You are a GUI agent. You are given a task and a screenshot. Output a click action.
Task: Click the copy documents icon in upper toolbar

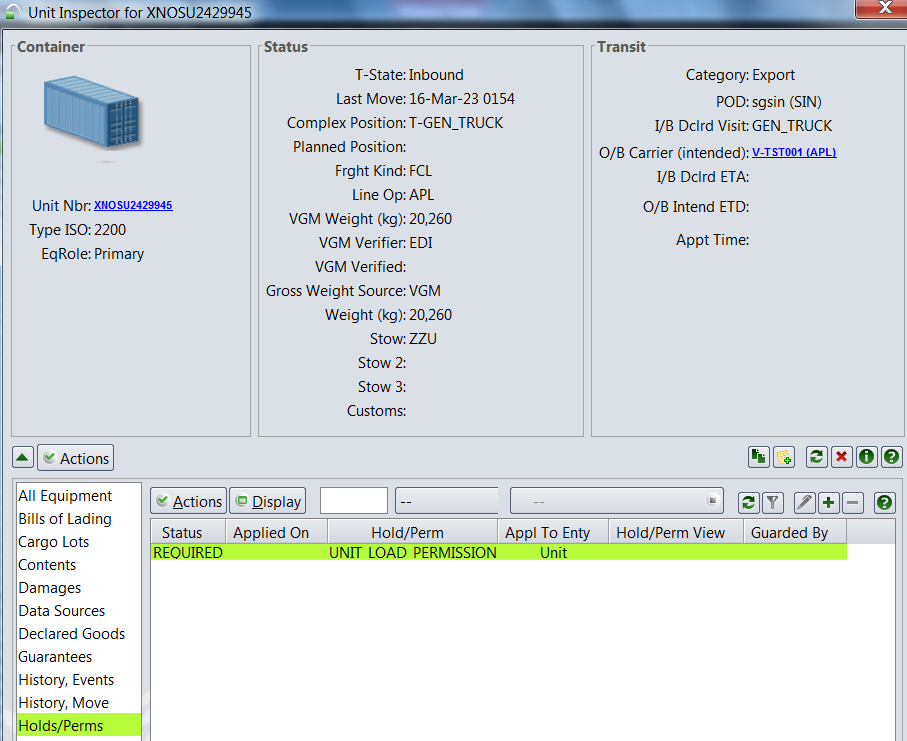758,457
